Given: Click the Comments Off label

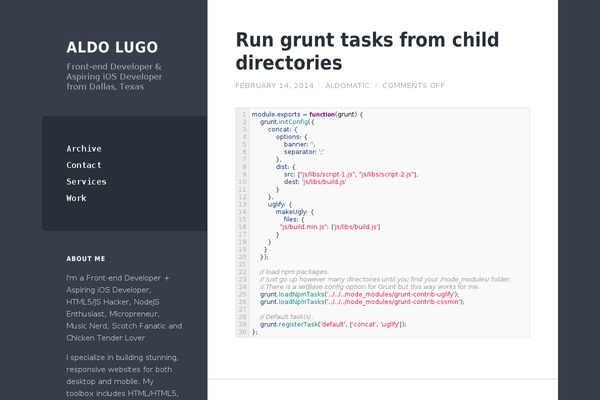Looking at the screenshot, I should pyautogui.click(x=413, y=86).
